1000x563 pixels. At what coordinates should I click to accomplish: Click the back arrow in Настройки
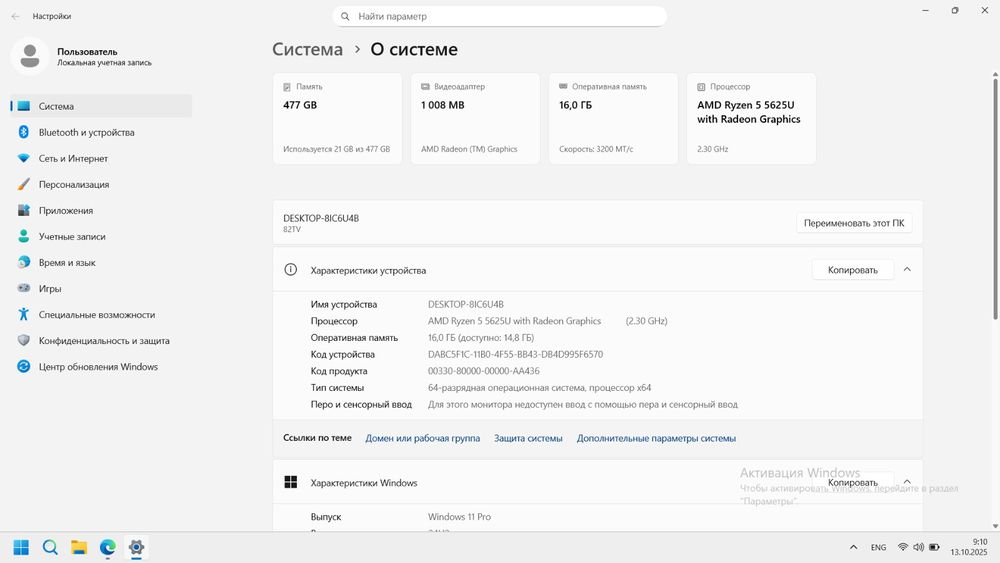pos(15,16)
